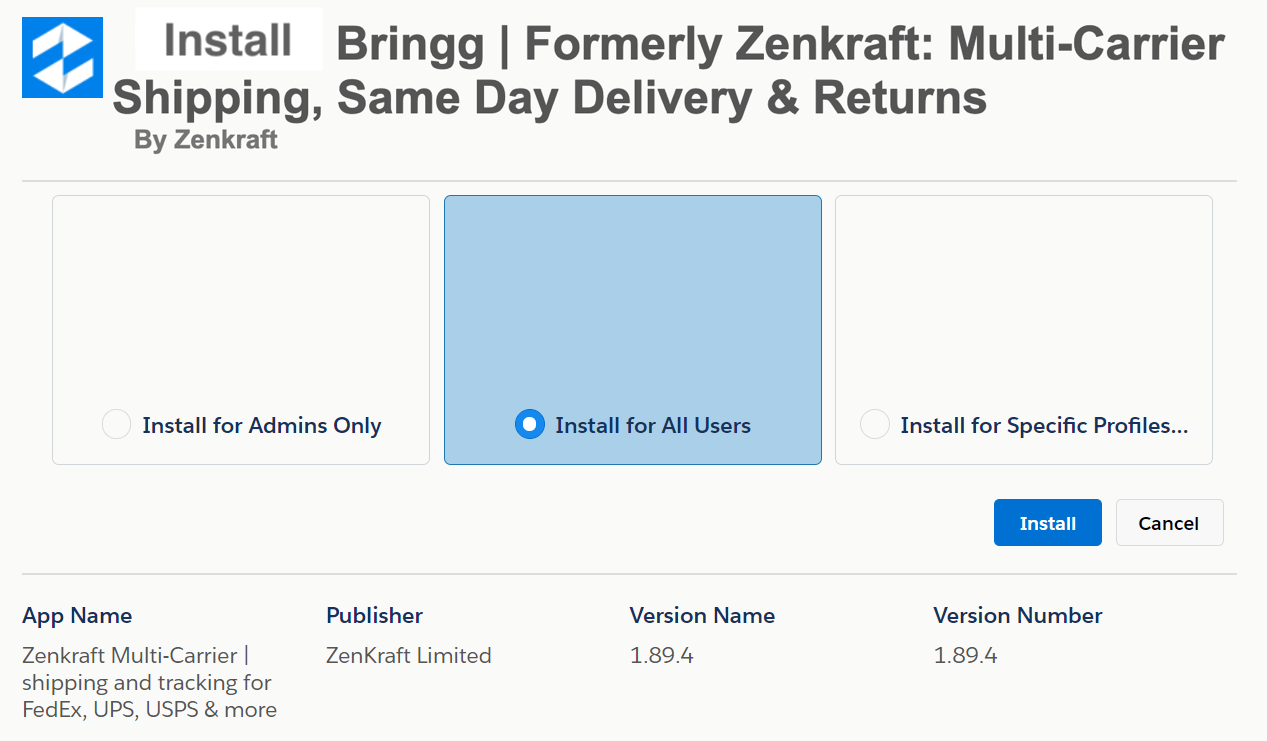
Task: Click the App Name column heading
Action: [77, 615]
